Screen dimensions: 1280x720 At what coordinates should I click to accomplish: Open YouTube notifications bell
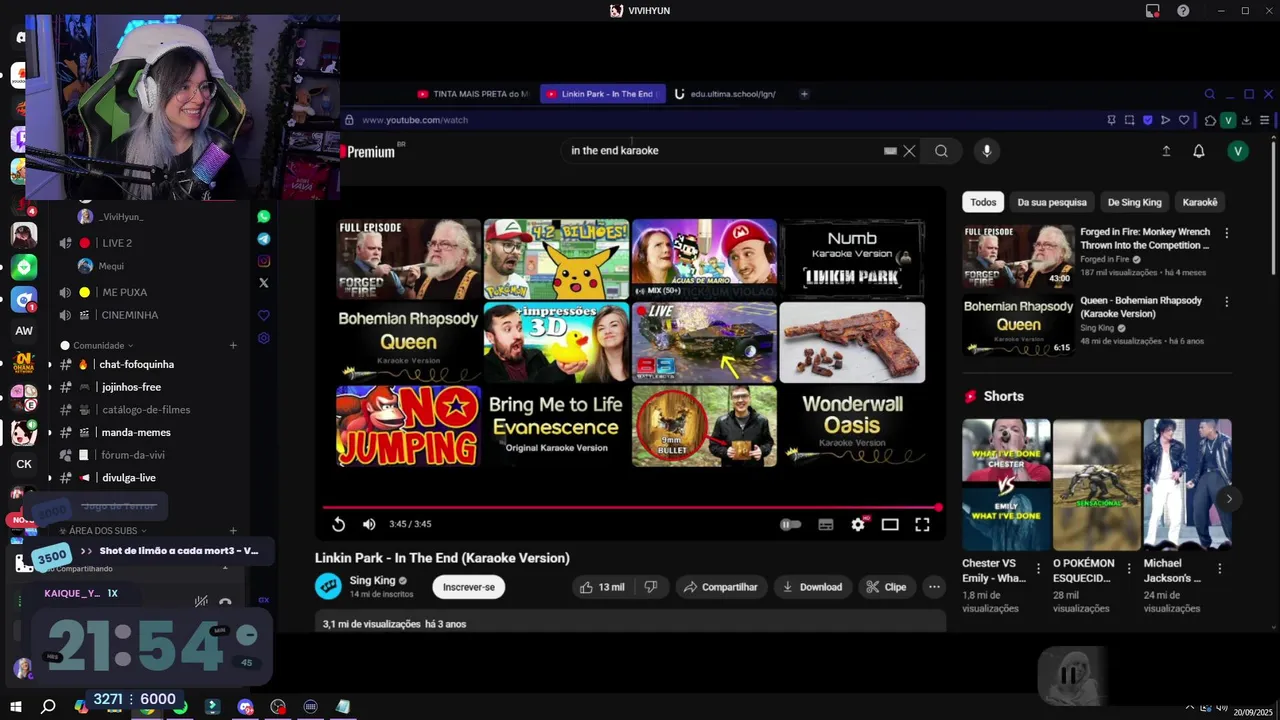click(1199, 151)
